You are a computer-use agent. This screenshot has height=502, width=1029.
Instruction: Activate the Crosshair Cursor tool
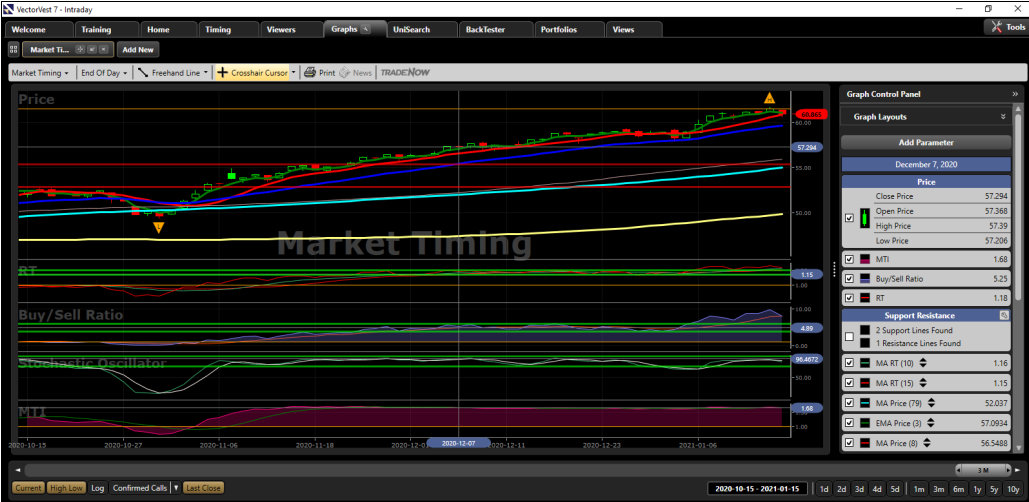click(253, 73)
